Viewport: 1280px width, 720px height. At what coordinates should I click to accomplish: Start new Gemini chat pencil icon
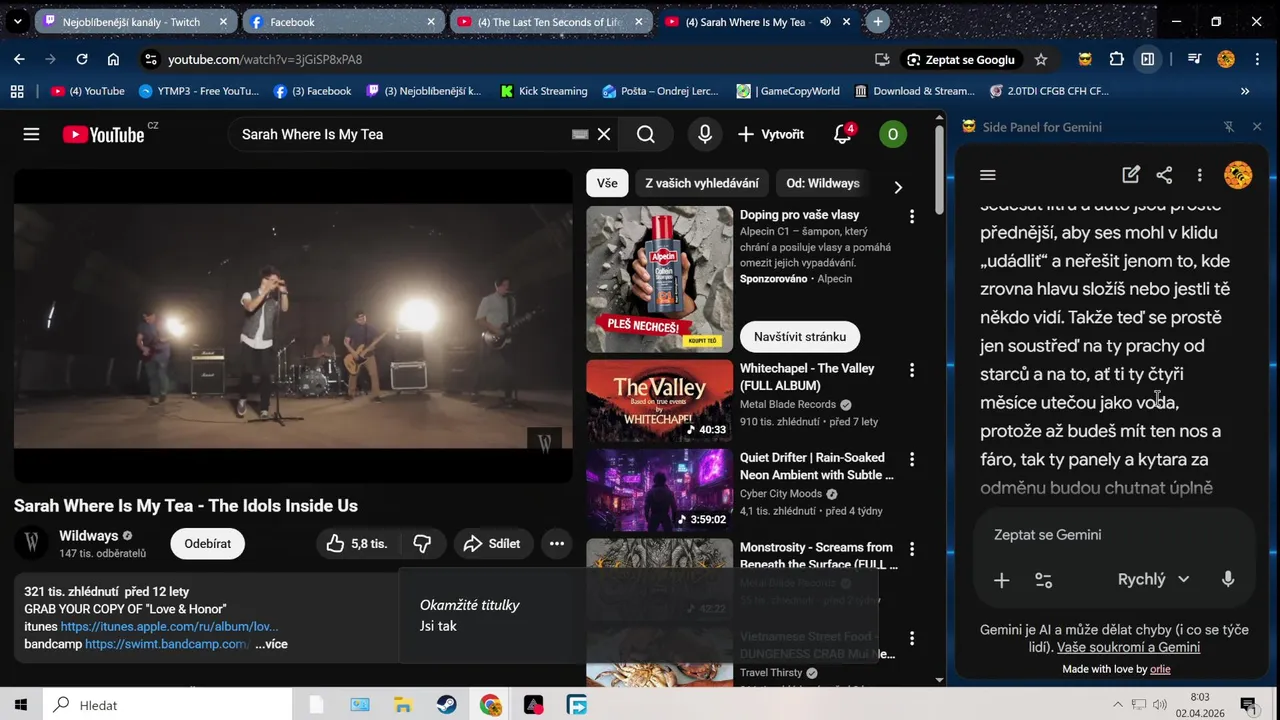(1131, 175)
